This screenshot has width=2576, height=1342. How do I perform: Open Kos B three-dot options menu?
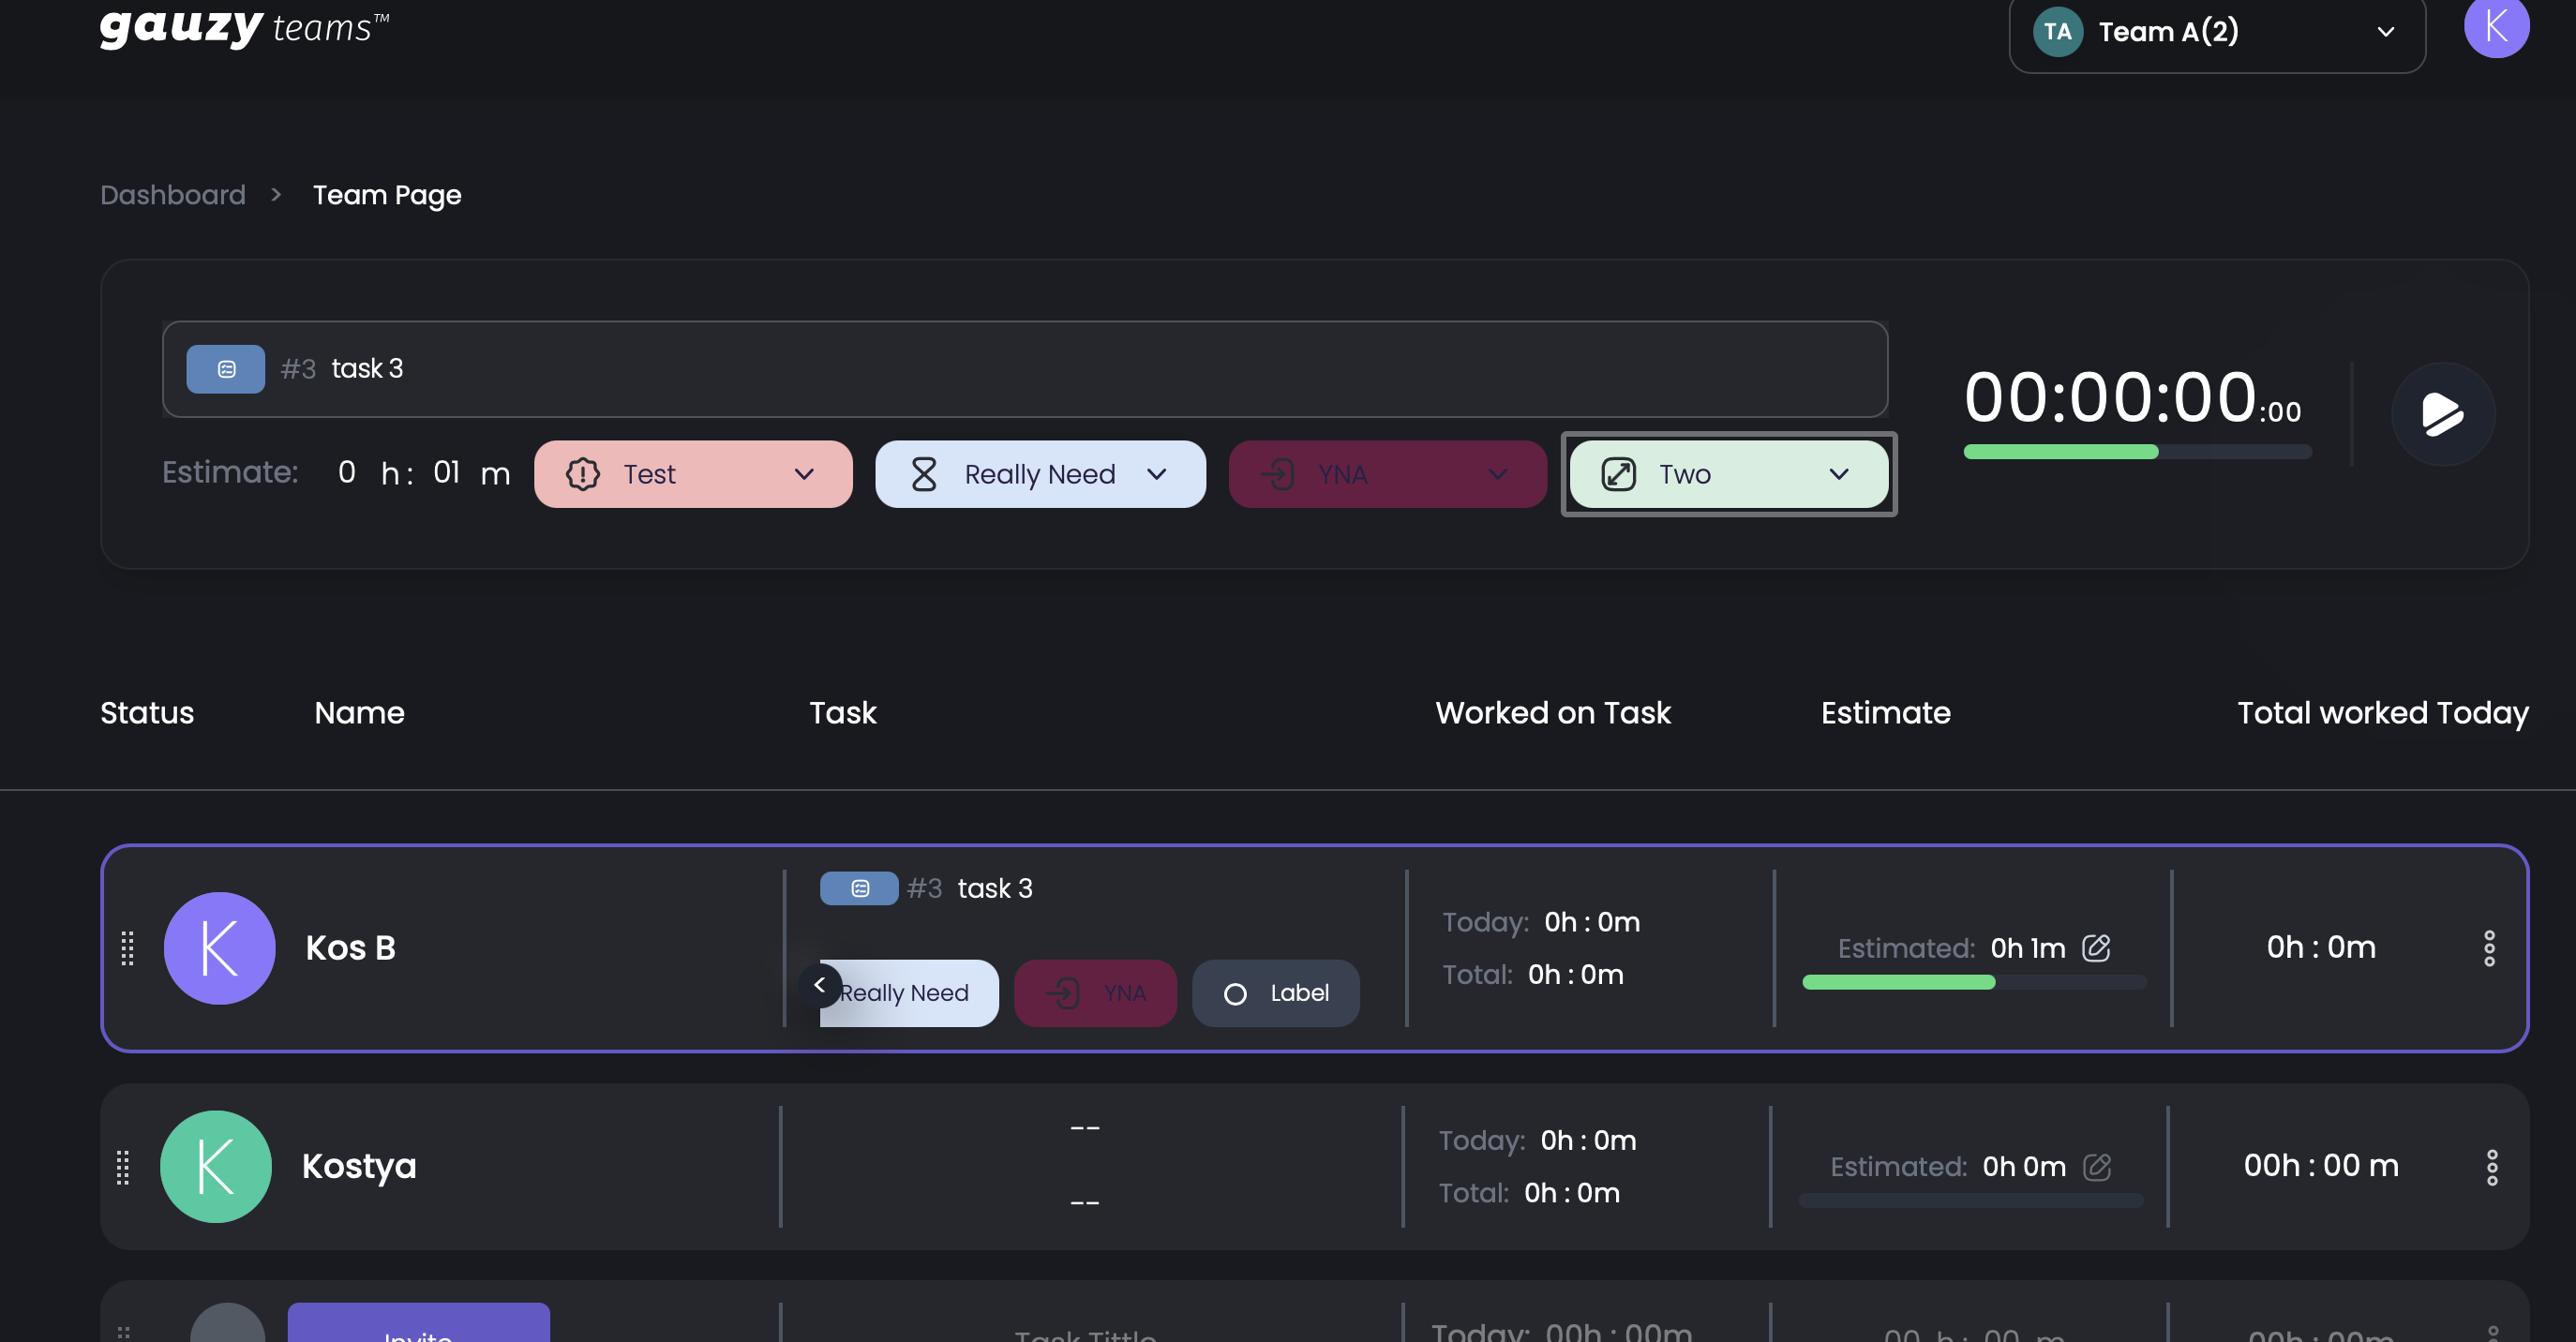click(x=2489, y=948)
